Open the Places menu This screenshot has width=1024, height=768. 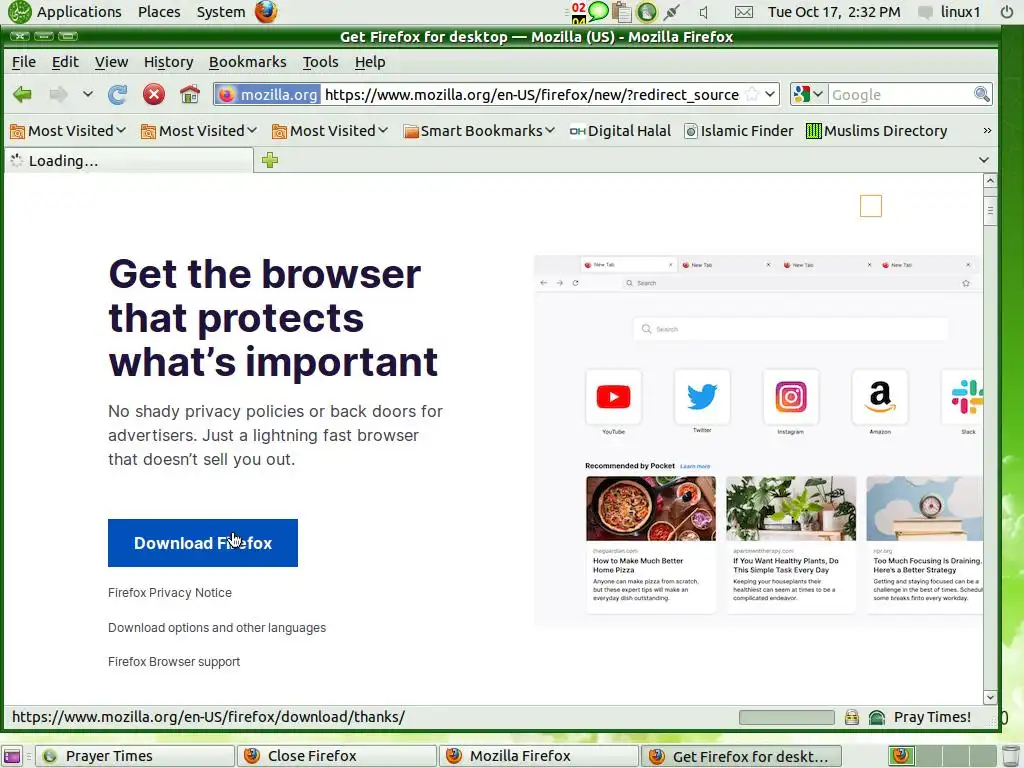click(x=159, y=12)
